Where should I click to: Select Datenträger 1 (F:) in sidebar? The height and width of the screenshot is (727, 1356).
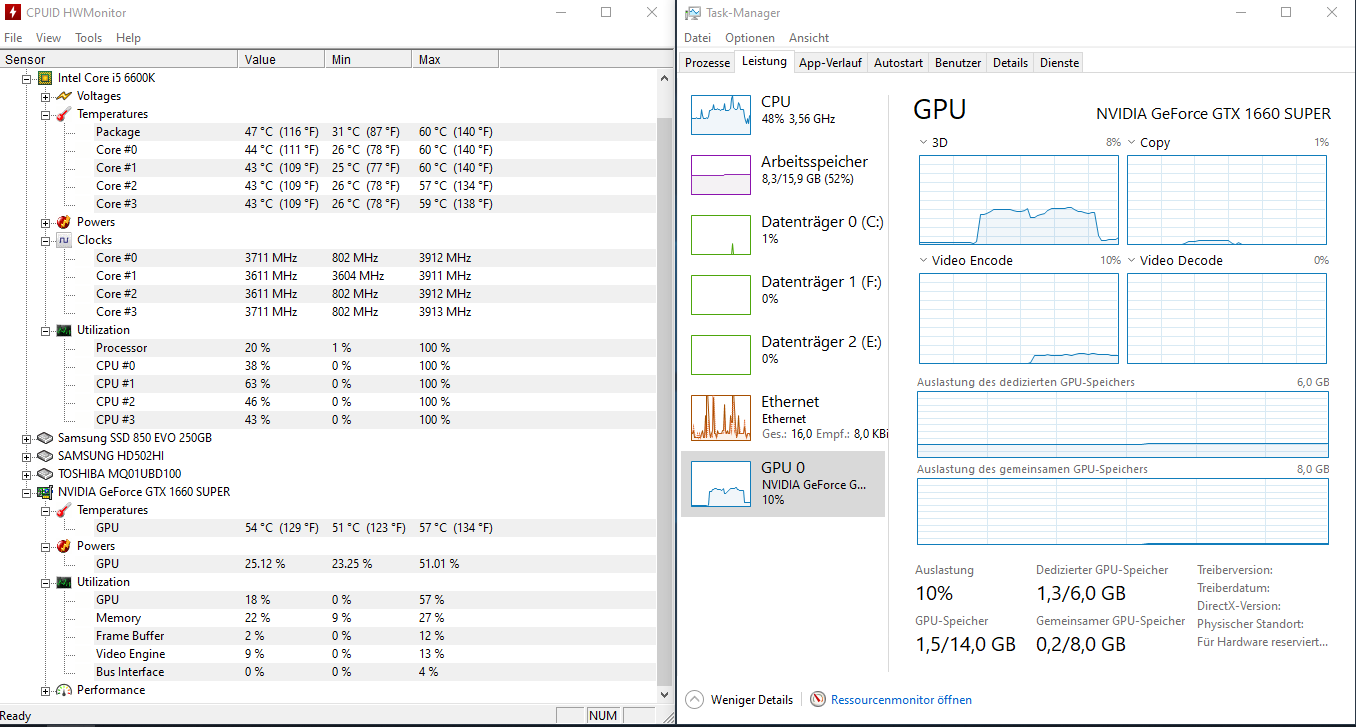[783, 295]
